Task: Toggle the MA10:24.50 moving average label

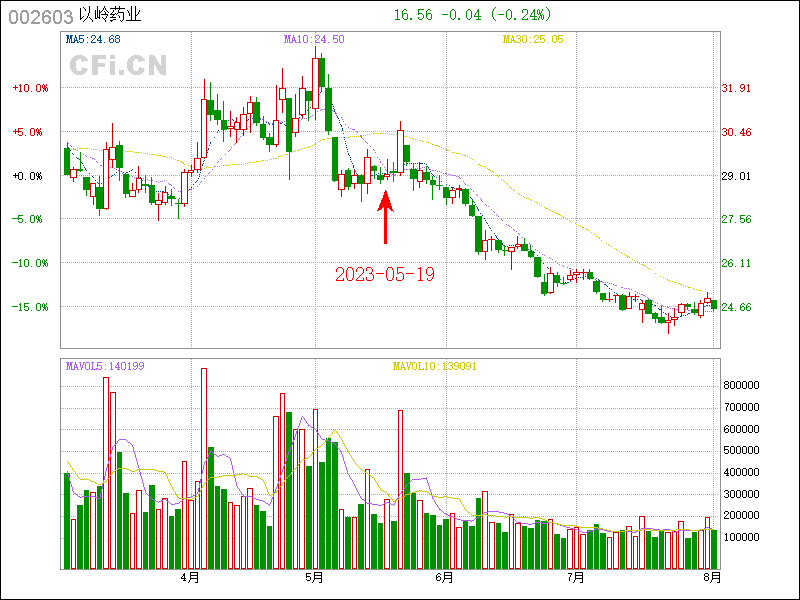Action: [x=314, y=39]
